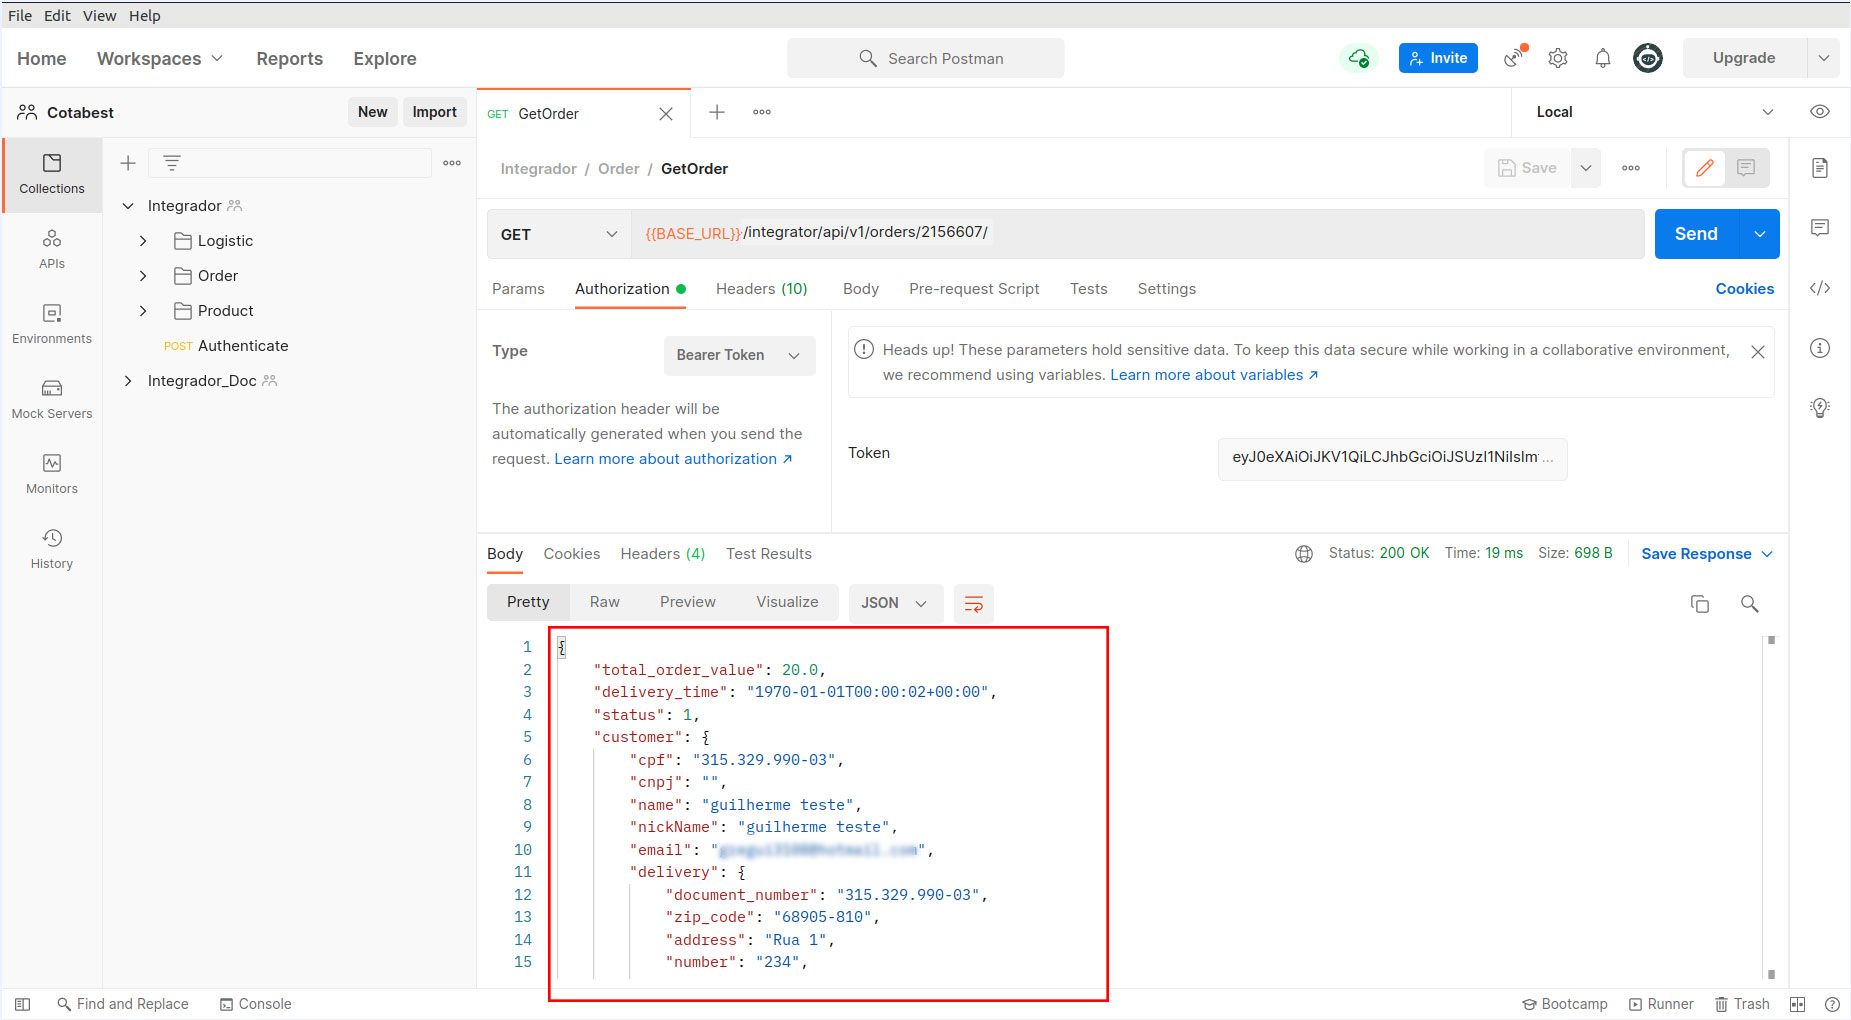Open the documentation pane icon
Screen dimensions: 1851x1020
(x=1819, y=168)
